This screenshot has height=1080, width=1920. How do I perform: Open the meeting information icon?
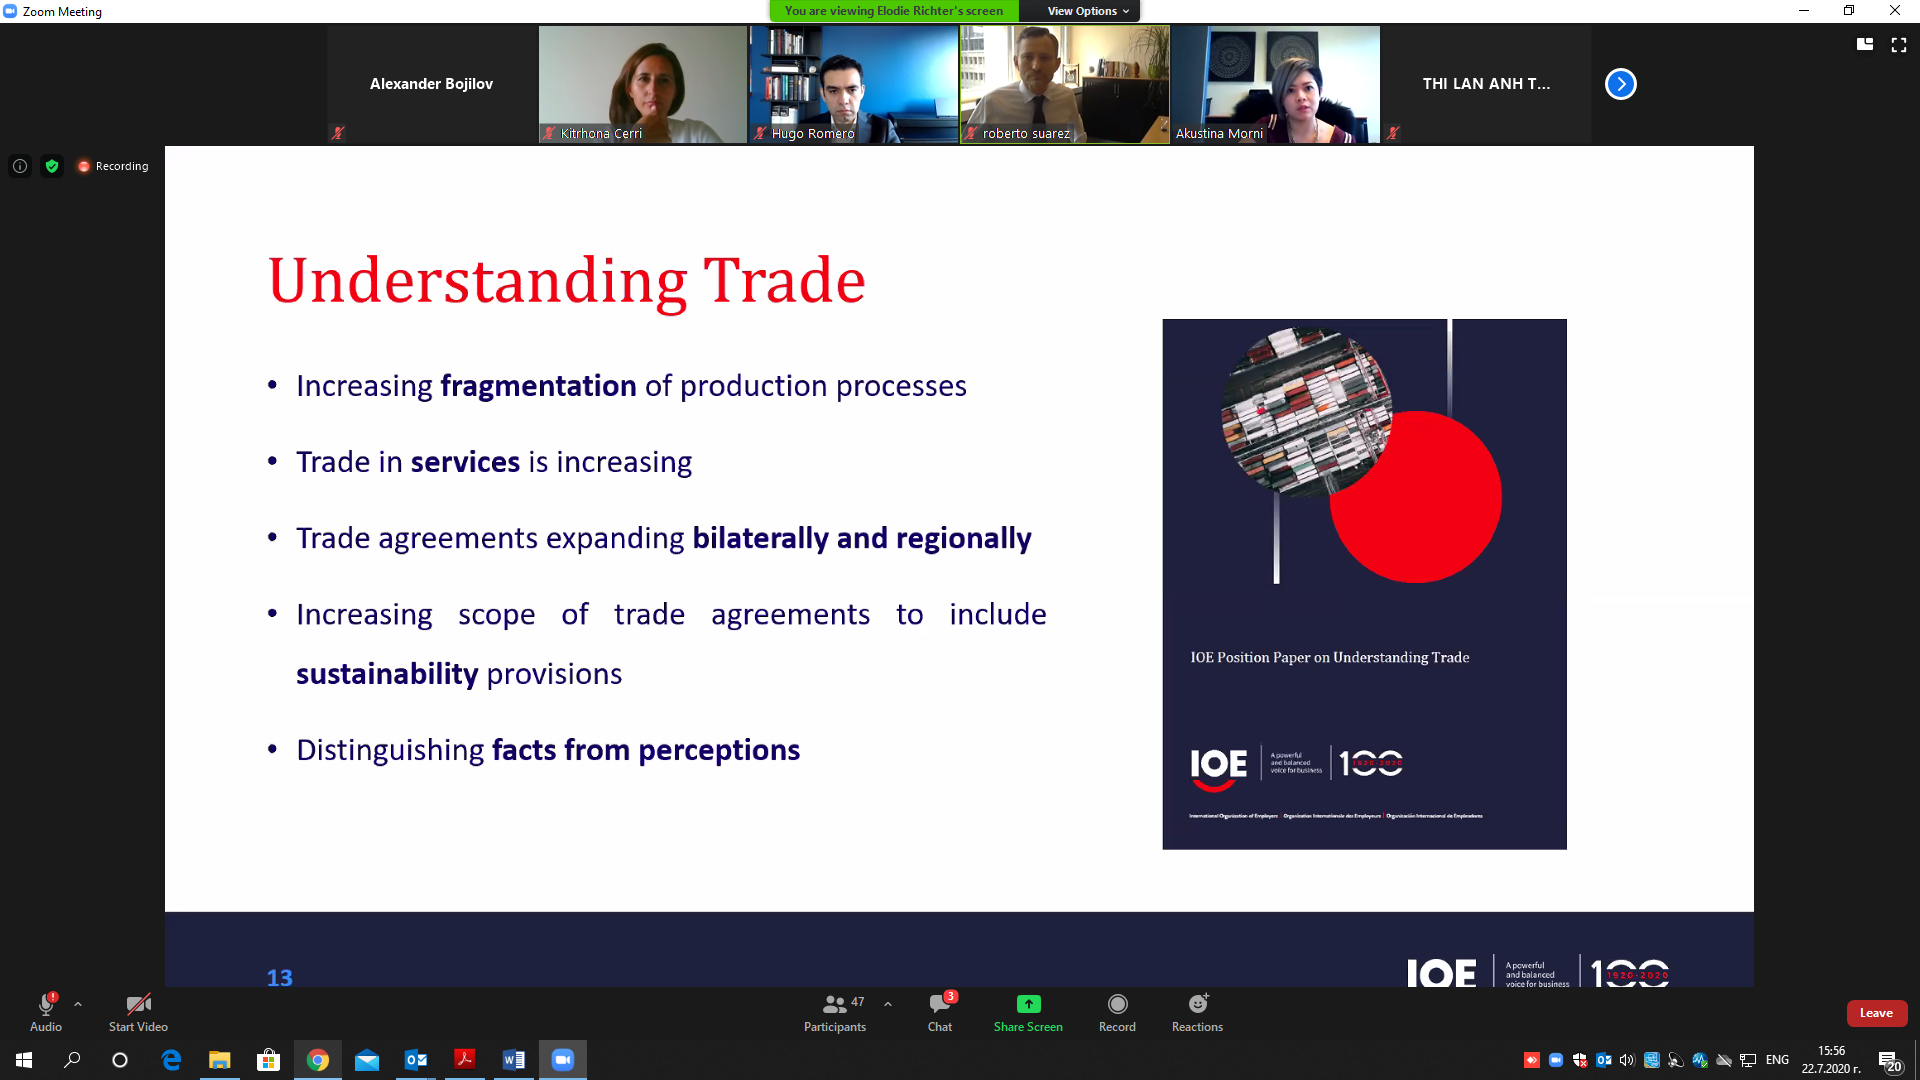[x=20, y=166]
